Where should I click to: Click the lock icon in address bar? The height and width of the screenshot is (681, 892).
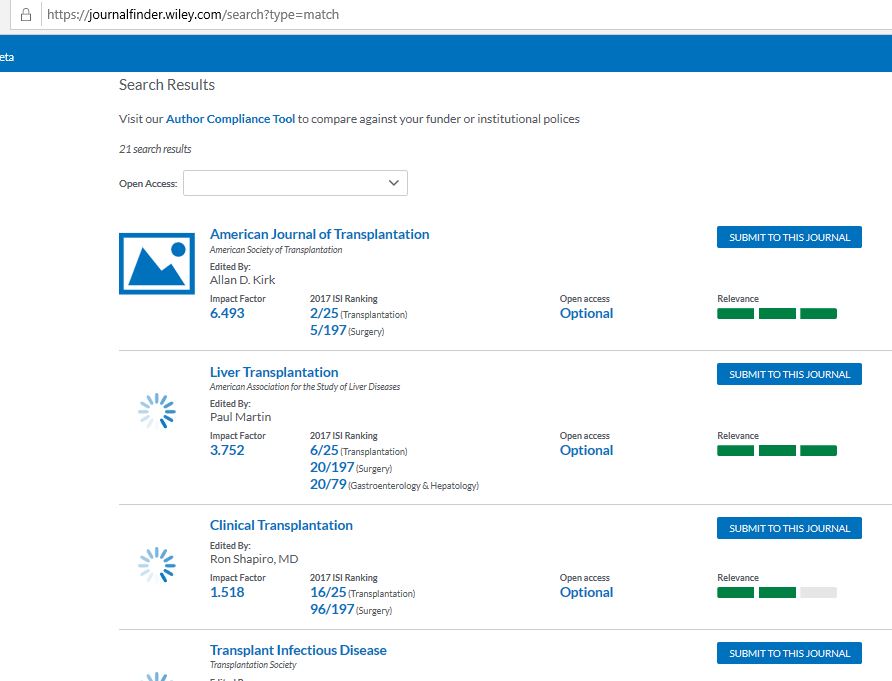tap(26, 15)
